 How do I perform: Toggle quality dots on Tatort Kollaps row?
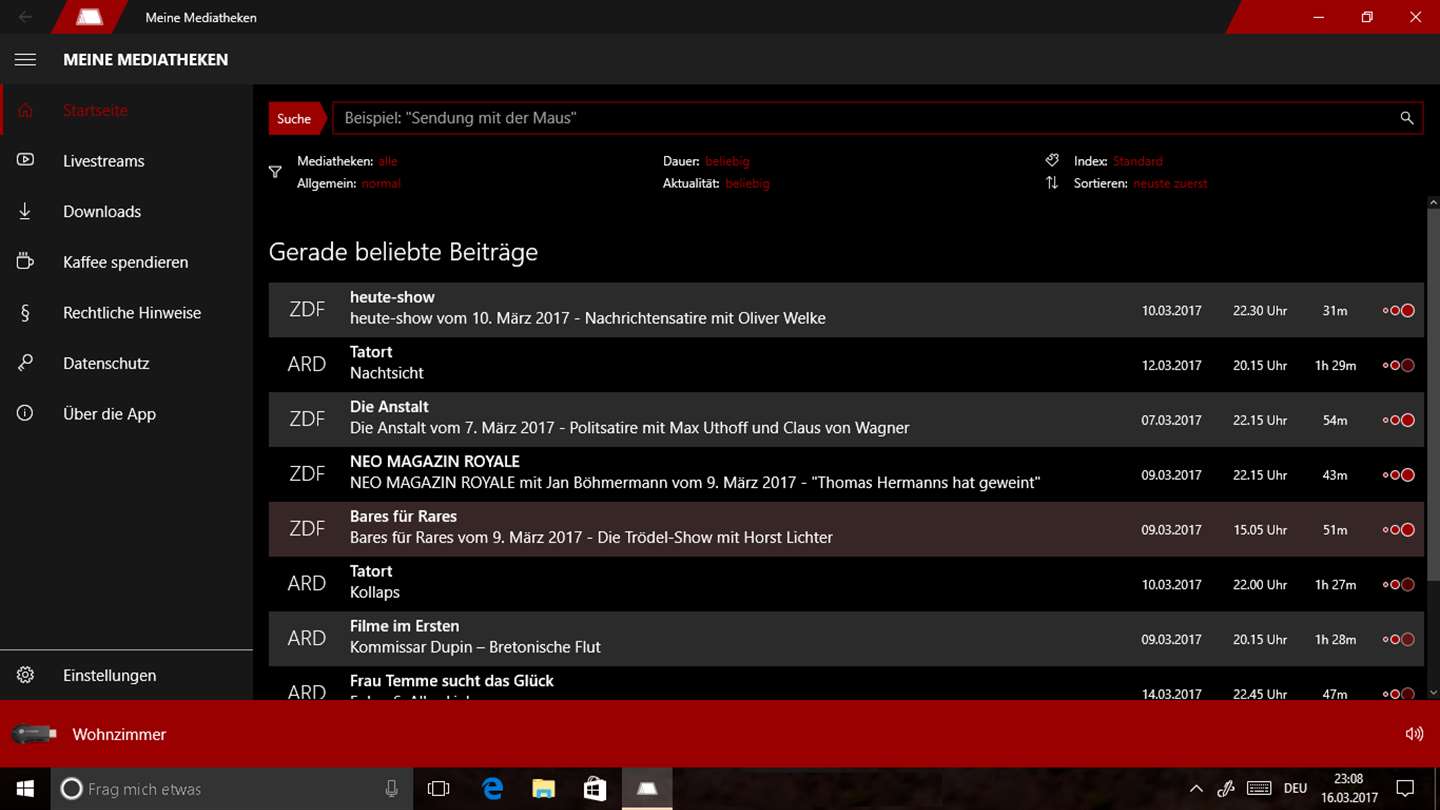(1399, 585)
